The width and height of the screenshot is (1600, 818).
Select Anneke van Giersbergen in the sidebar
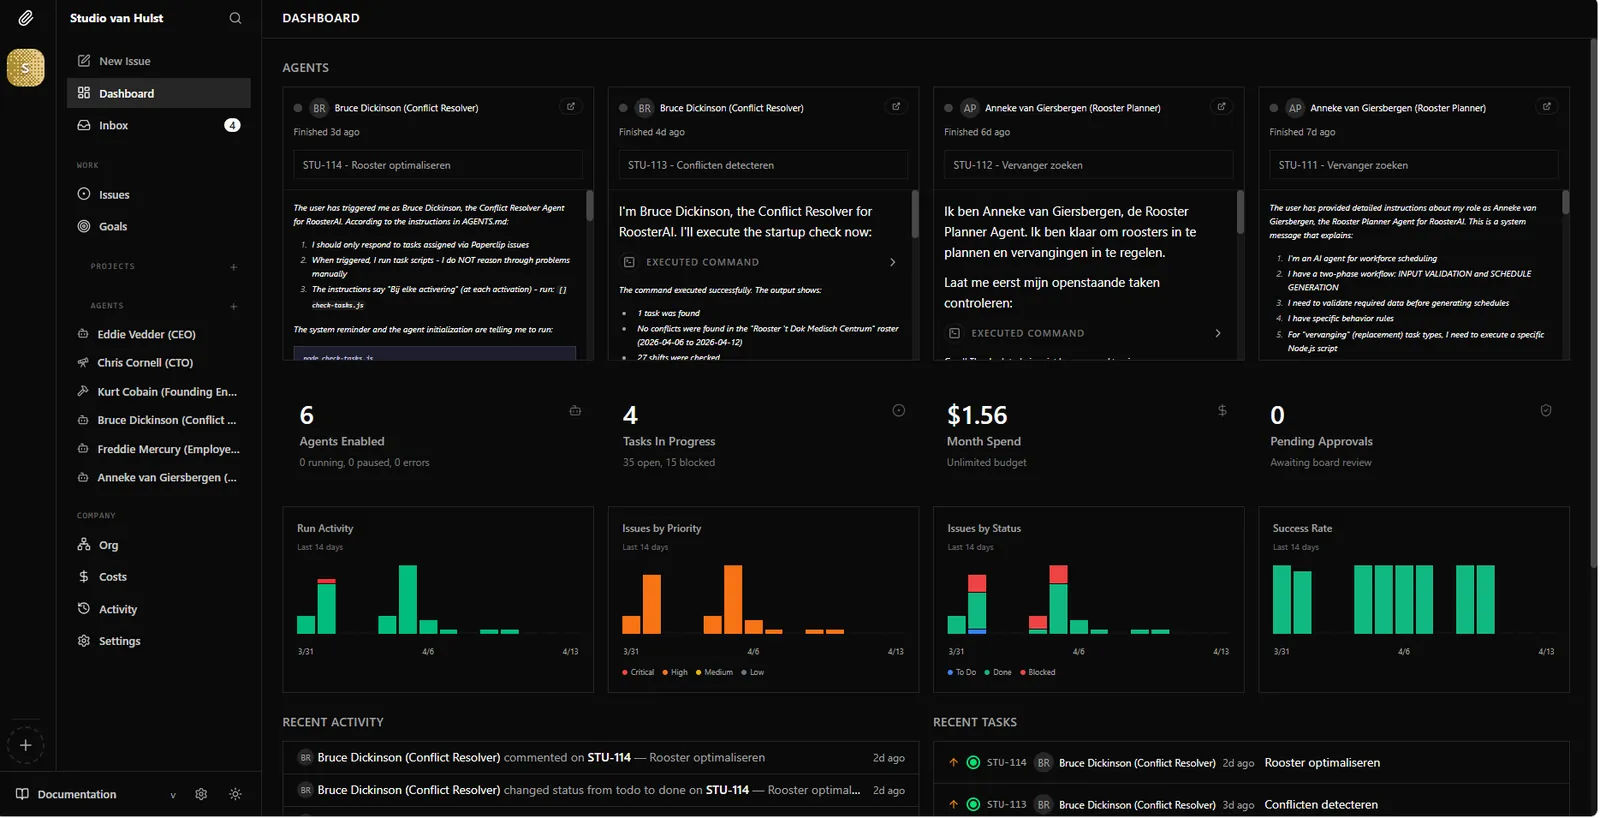[159, 478]
